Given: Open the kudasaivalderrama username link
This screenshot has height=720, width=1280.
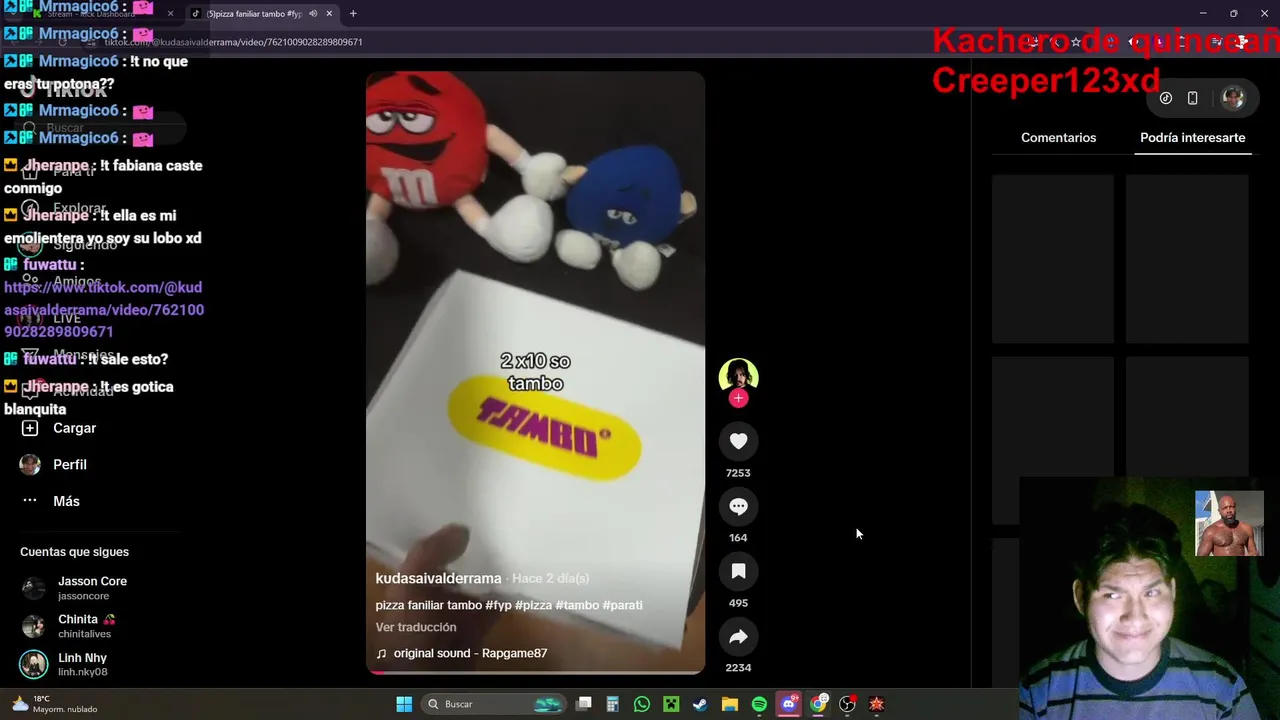Looking at the screenshot, I should coord(438,579).
